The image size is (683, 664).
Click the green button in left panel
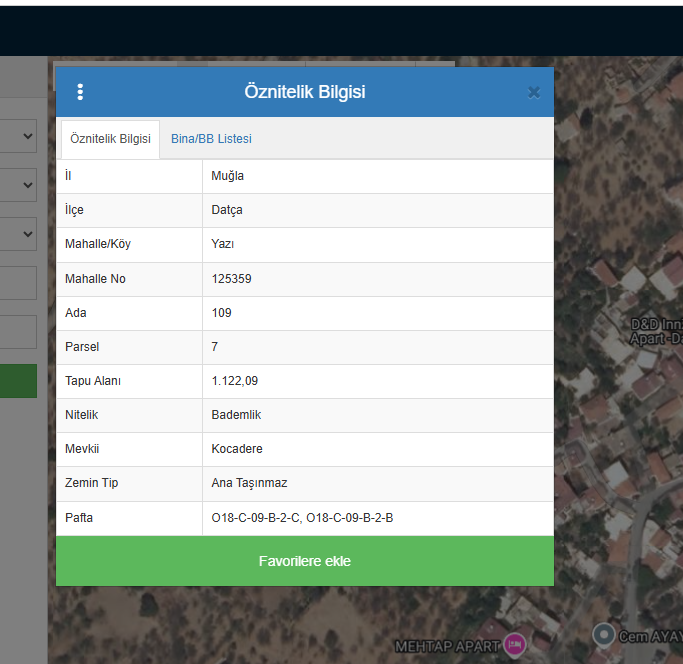coord(18,381)
